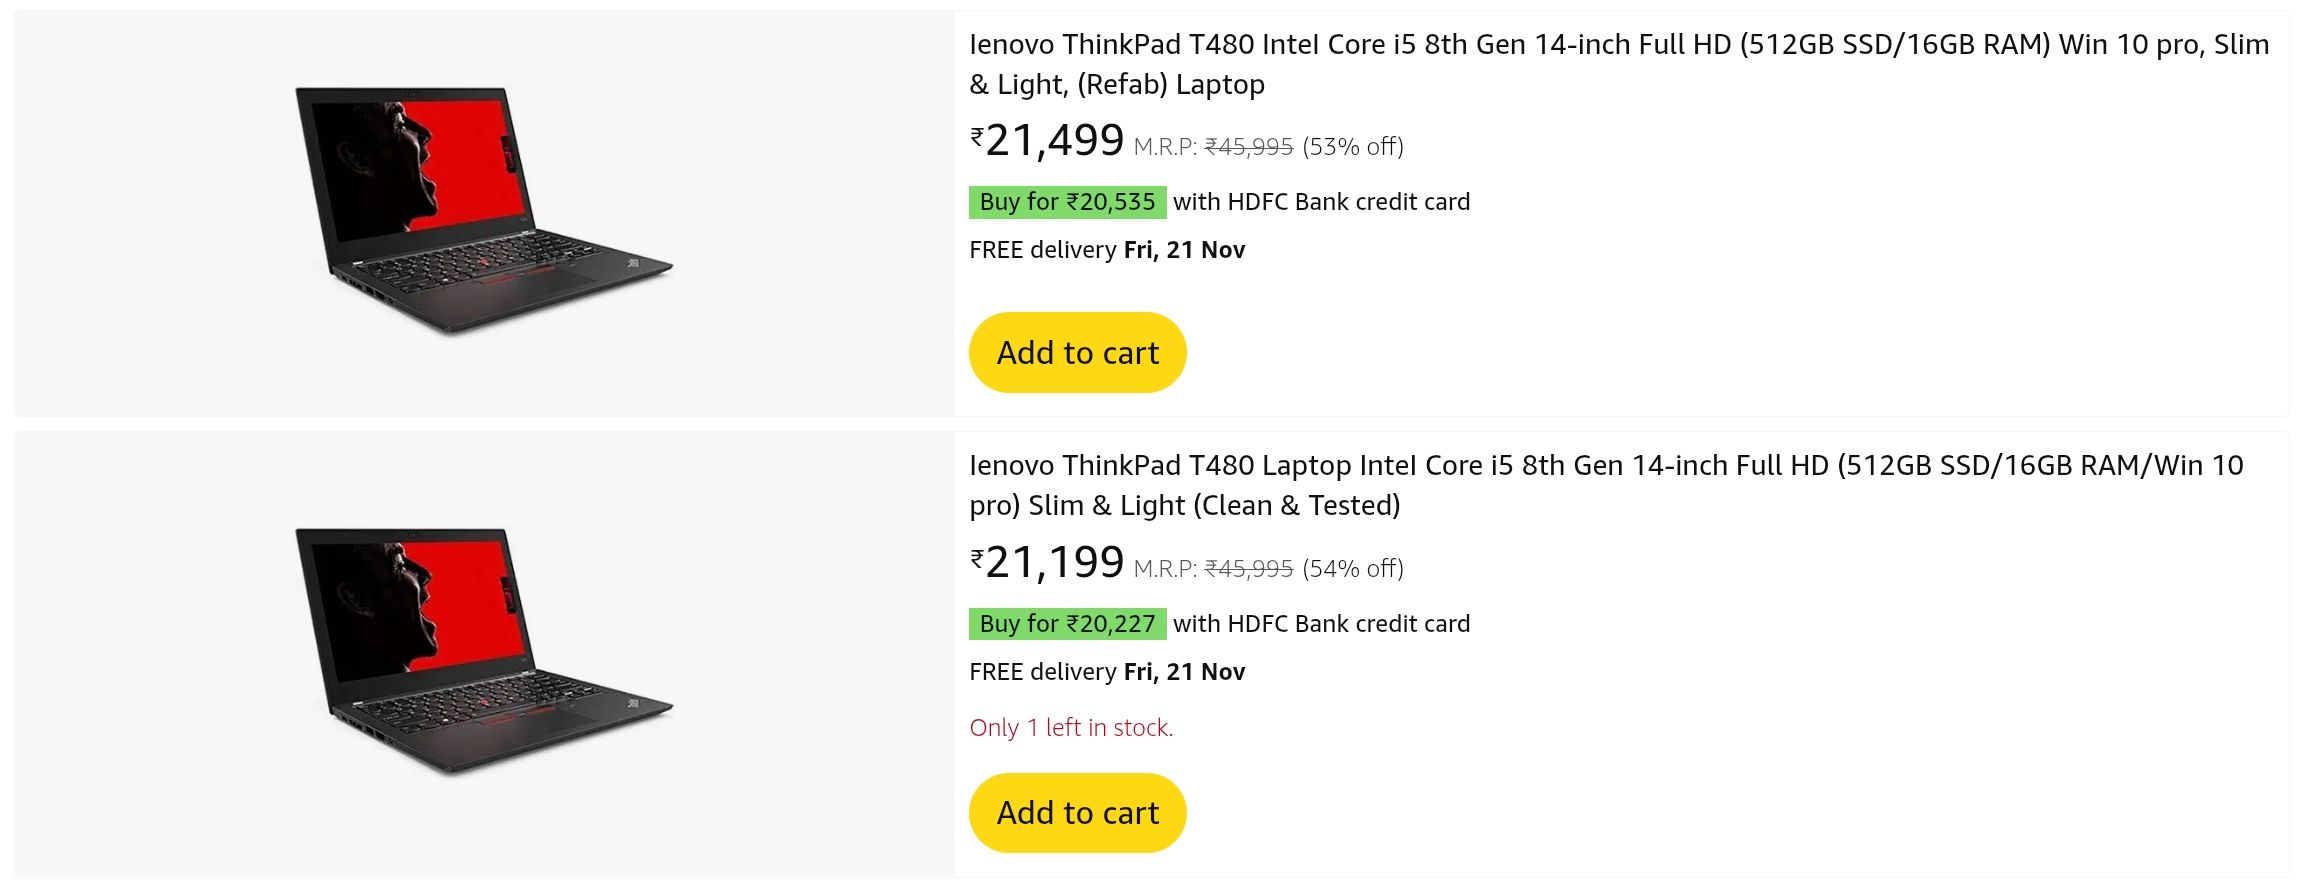Click the ThinkPad T480 (Refab) Laptop title
This screenshot has width=2303, height=882.
(1618, 64)
